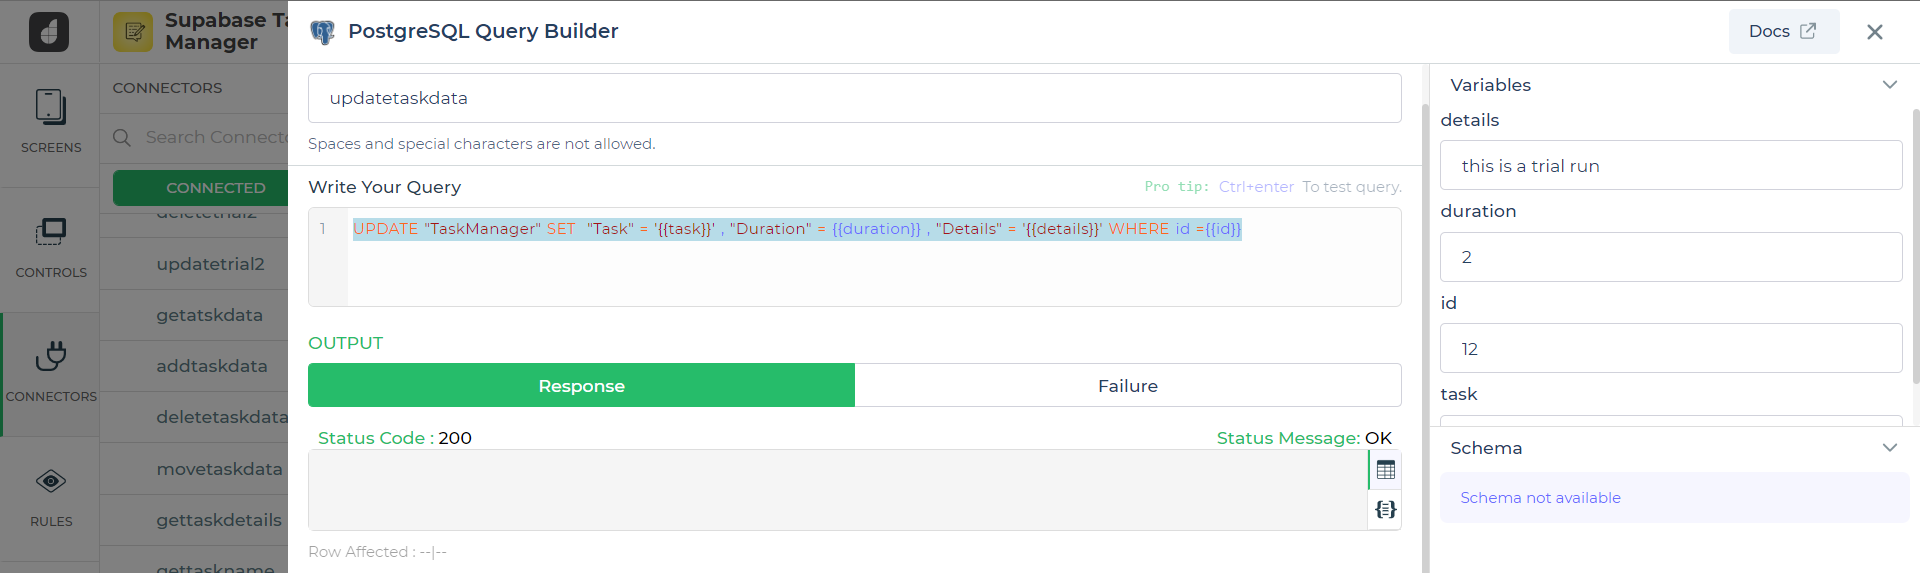This screenshot has height=573, width=1920.
Task: Open the Docs link button
Action: tap(1783, 32)
